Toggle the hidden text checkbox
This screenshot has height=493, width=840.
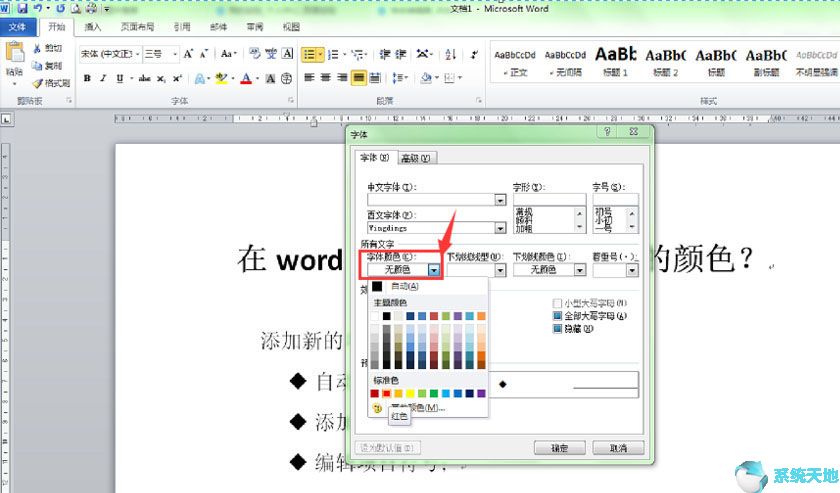558,329
